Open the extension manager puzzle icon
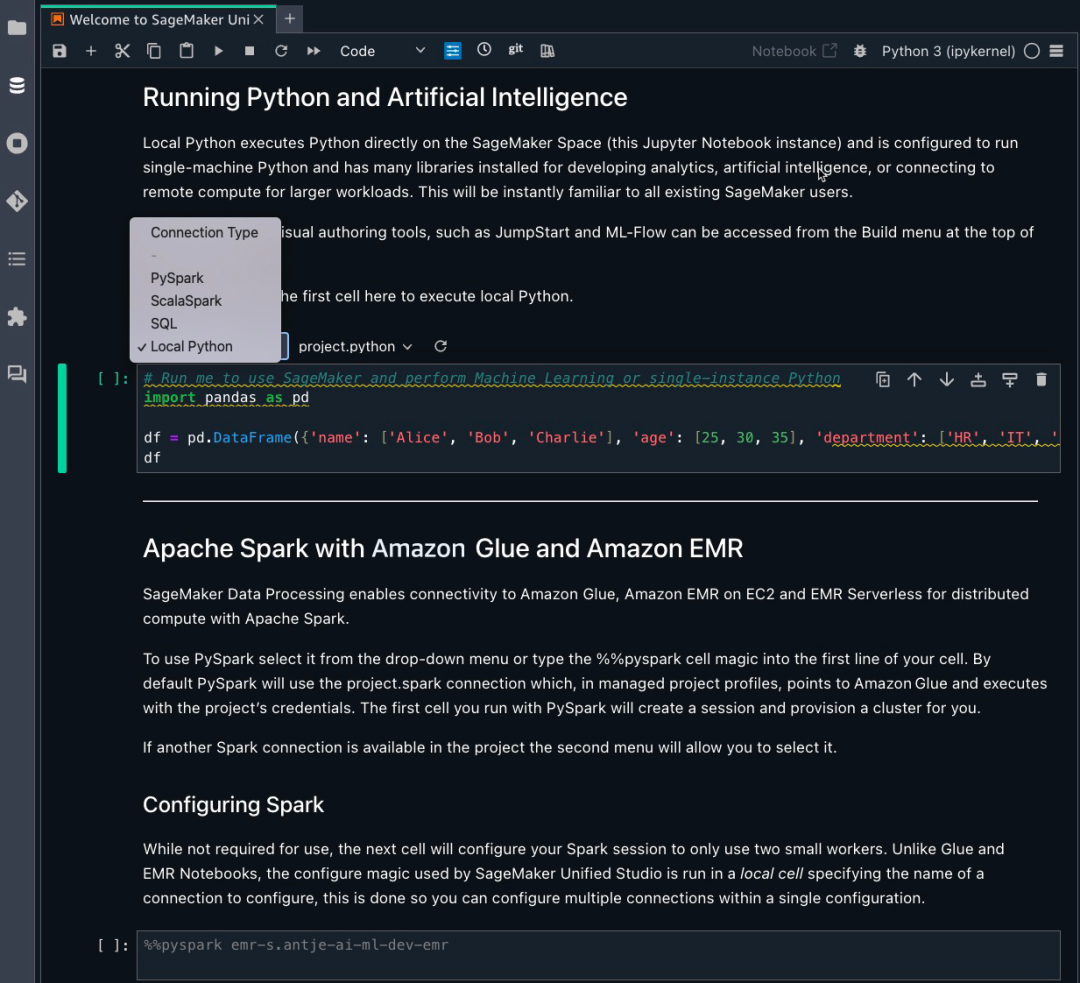 pyautogui.click(x=17, y=317)
